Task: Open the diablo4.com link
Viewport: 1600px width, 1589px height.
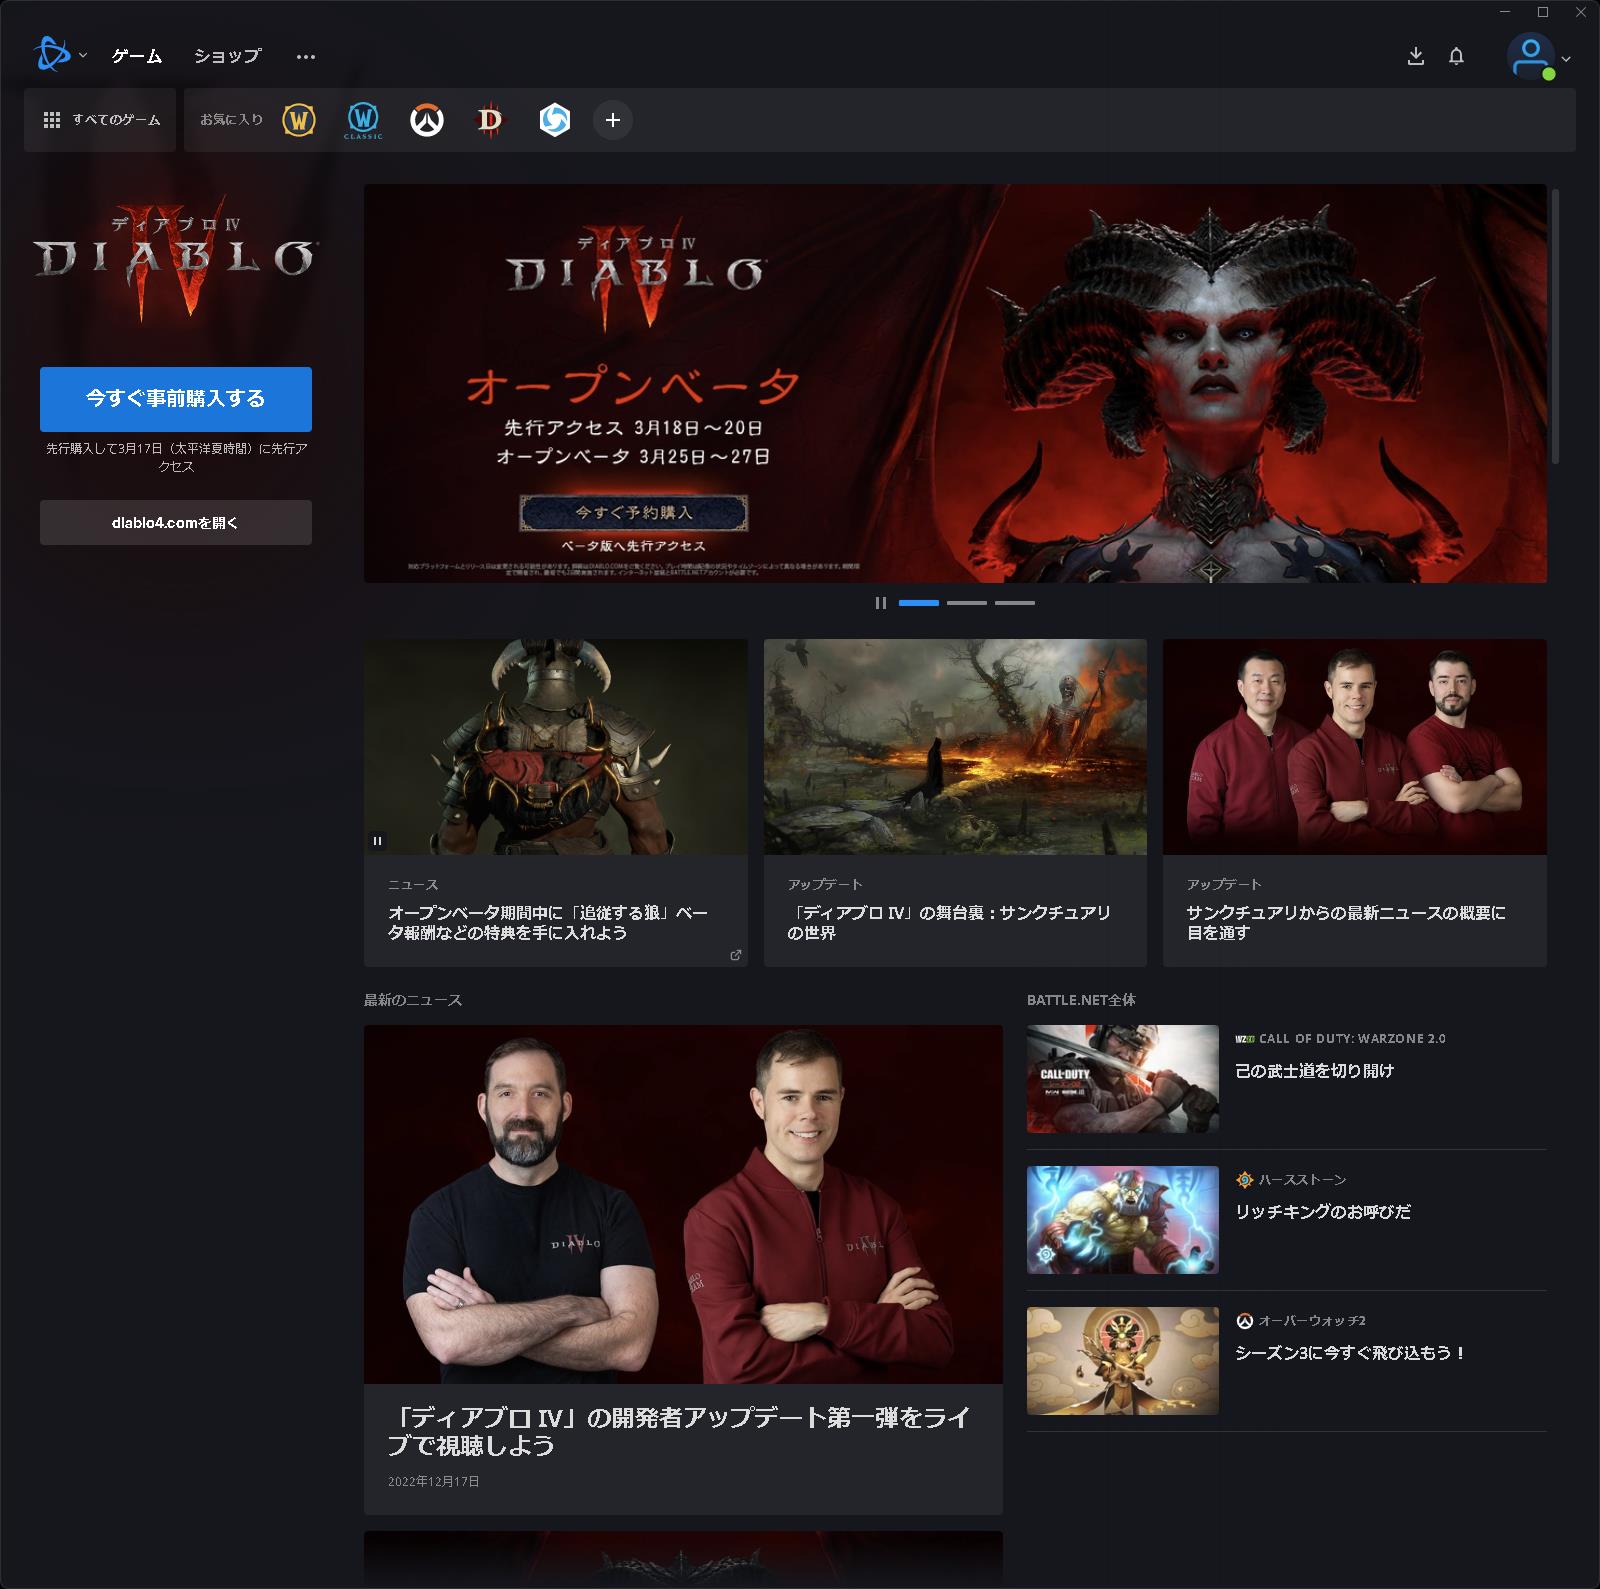Action: click(x=175, y=521)
